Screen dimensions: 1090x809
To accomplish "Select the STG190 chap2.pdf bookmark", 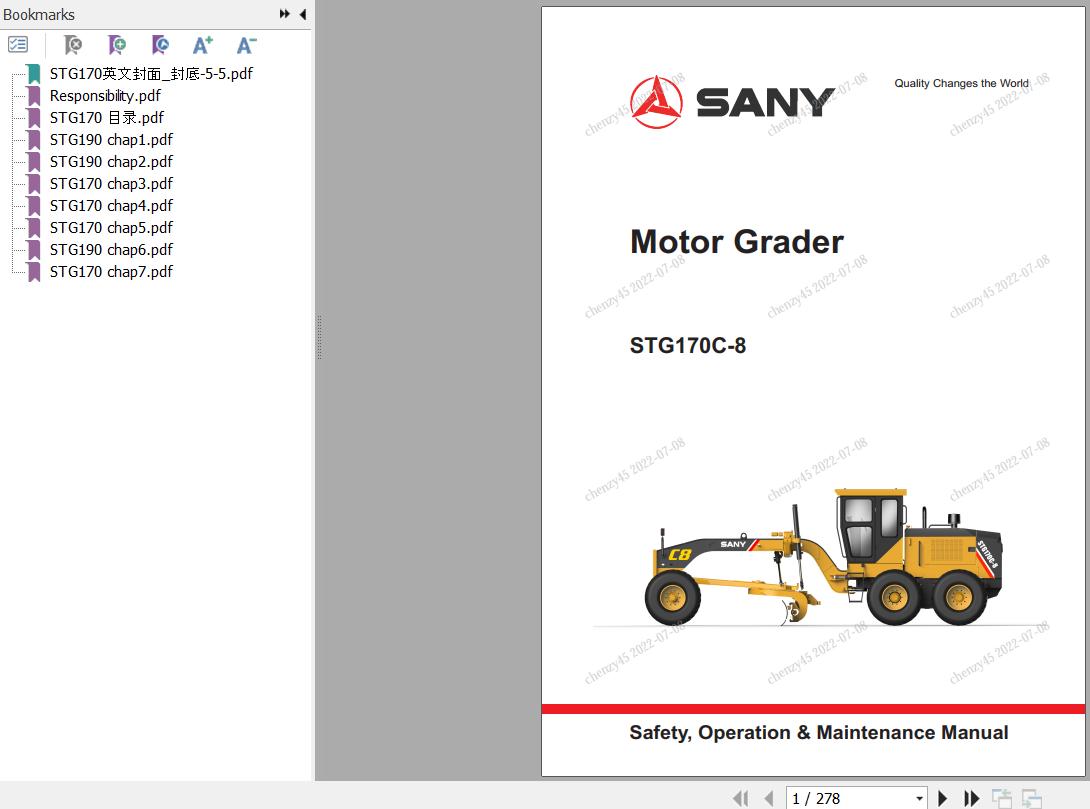I will [x=111, y=162].
